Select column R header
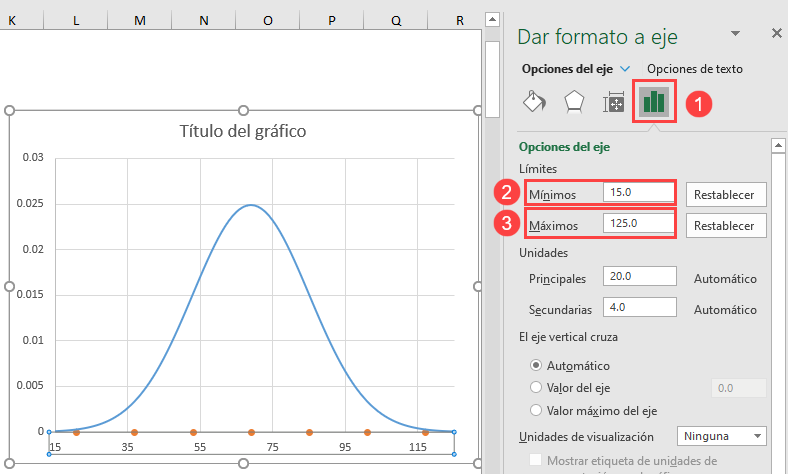This screenshot has height=474, width=788. pyautogui.click(x=459, y=21)
